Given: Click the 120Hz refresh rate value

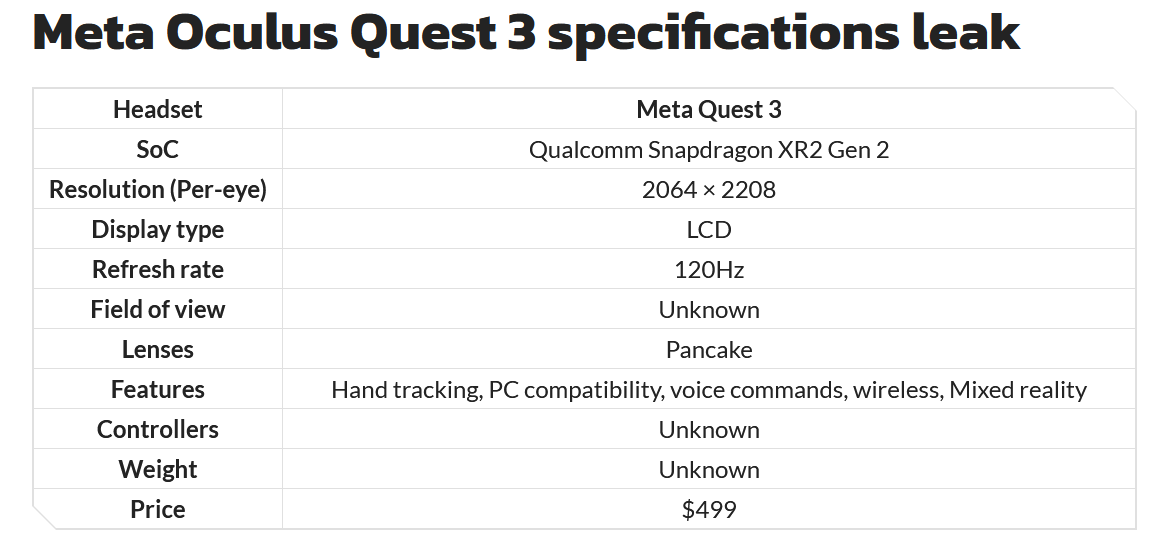Looking at the screenshot, I should point(709,269).
